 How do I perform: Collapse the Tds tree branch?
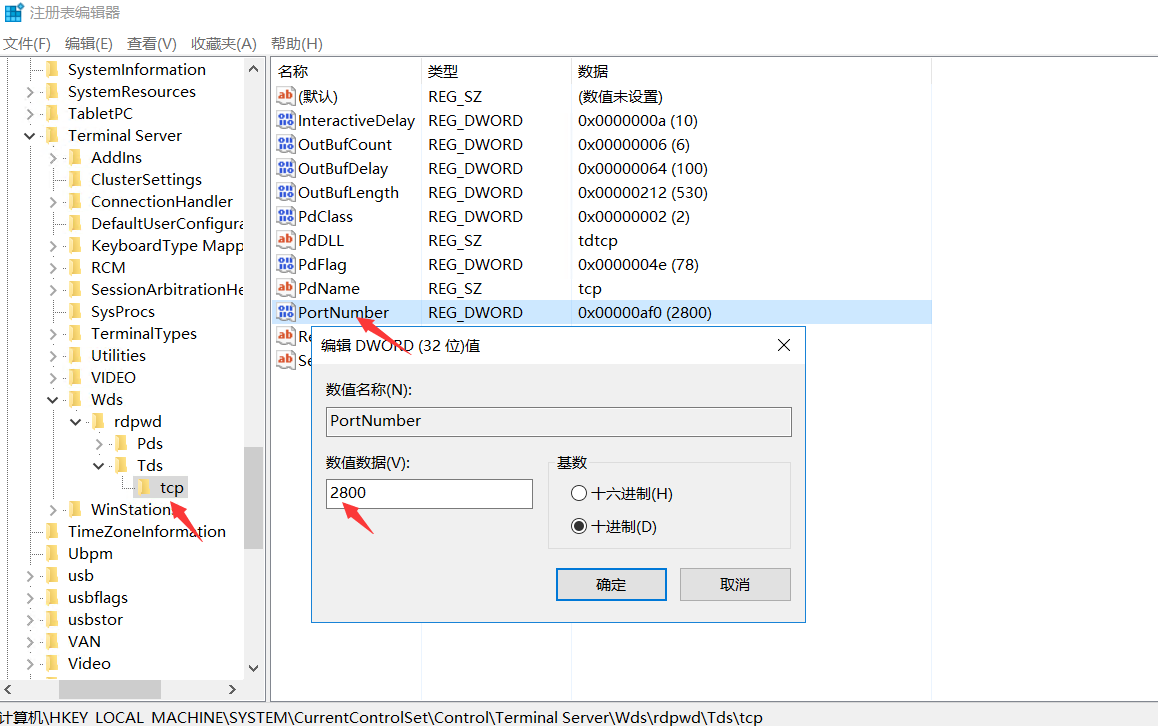[x=98, y=465]
